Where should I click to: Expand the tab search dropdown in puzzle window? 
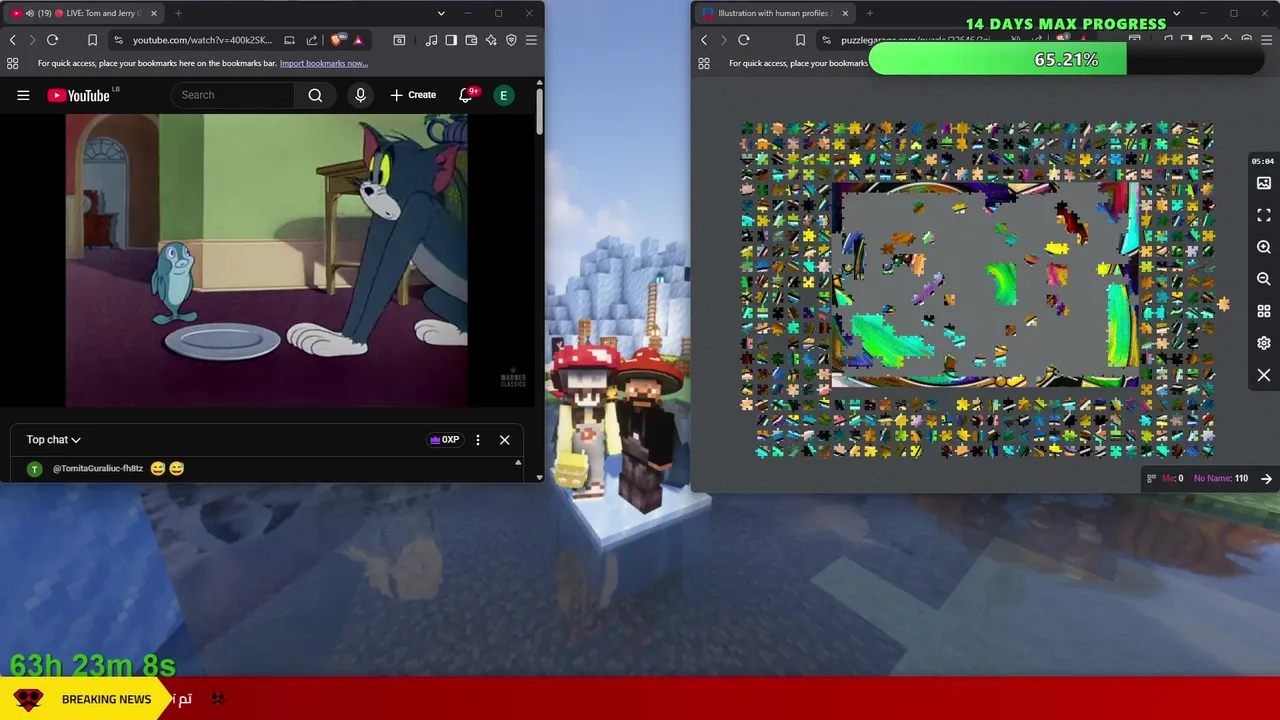point(1176,13)
